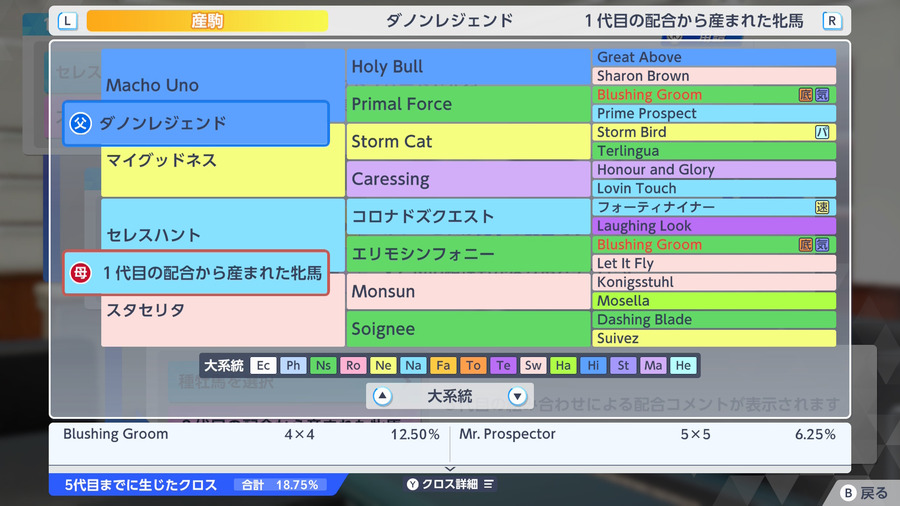Select the Holy Bull cell

click(x=468, y=67)
